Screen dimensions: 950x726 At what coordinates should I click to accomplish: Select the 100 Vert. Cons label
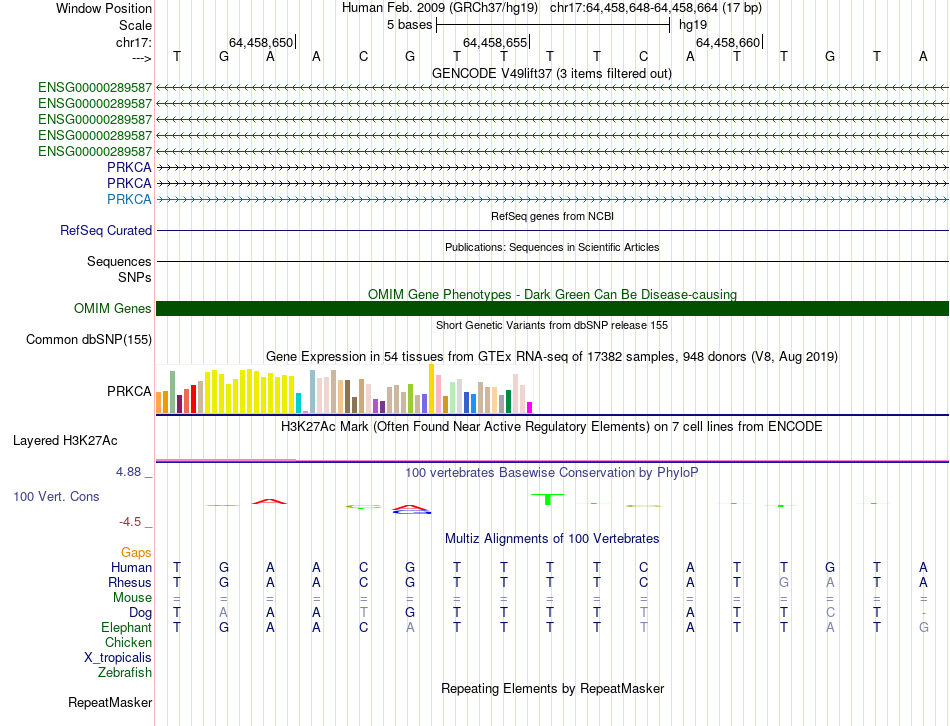click(56, 496)
